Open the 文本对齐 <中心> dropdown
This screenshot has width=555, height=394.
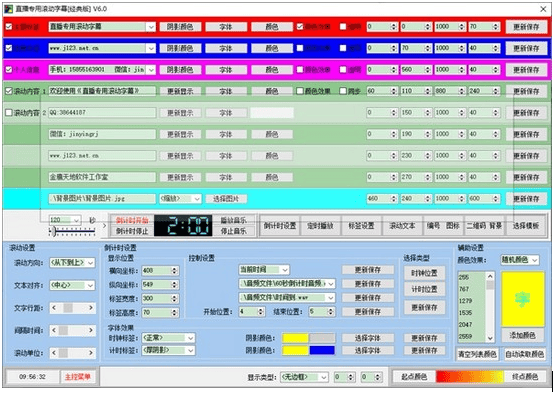click(90, 285)
